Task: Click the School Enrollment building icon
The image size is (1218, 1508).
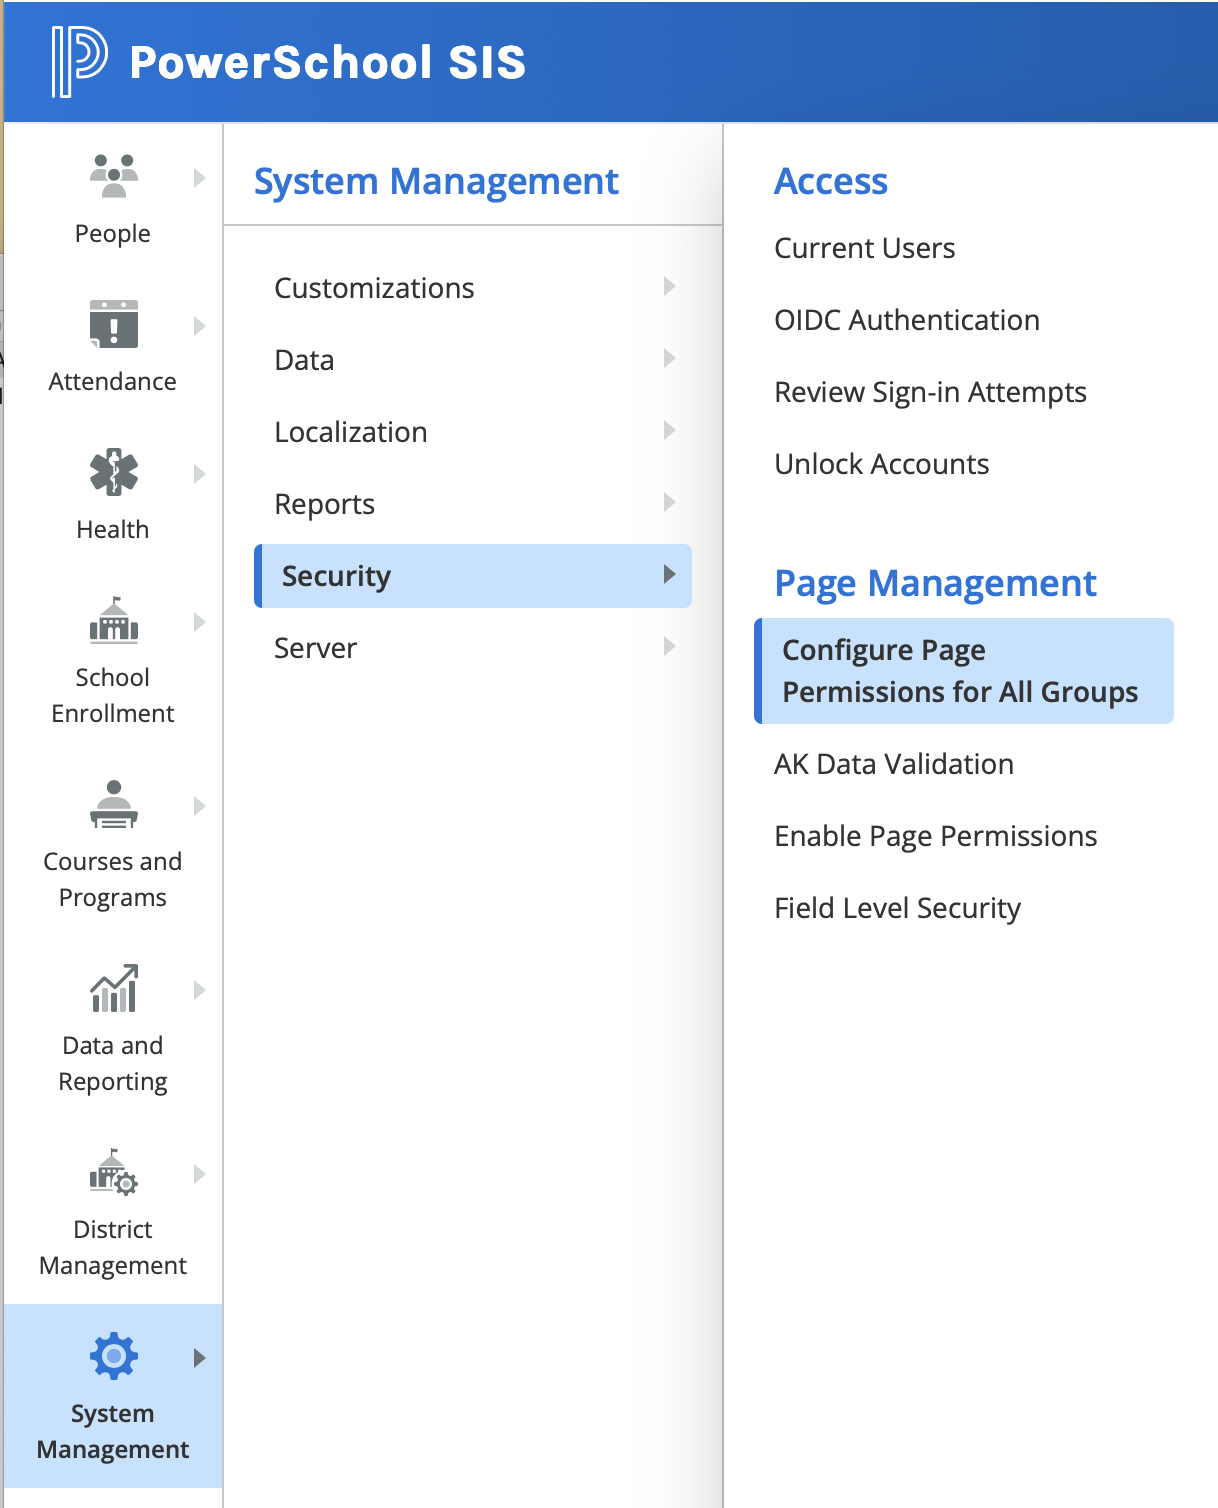Action: 114,619
